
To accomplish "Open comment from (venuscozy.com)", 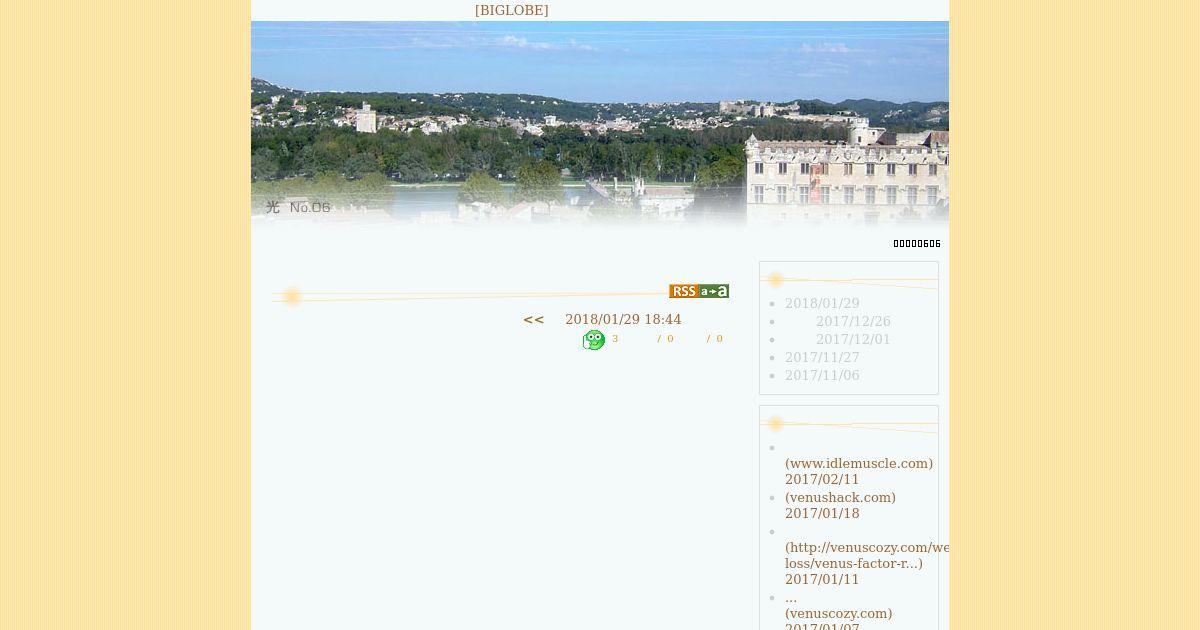I will [838, 614].
